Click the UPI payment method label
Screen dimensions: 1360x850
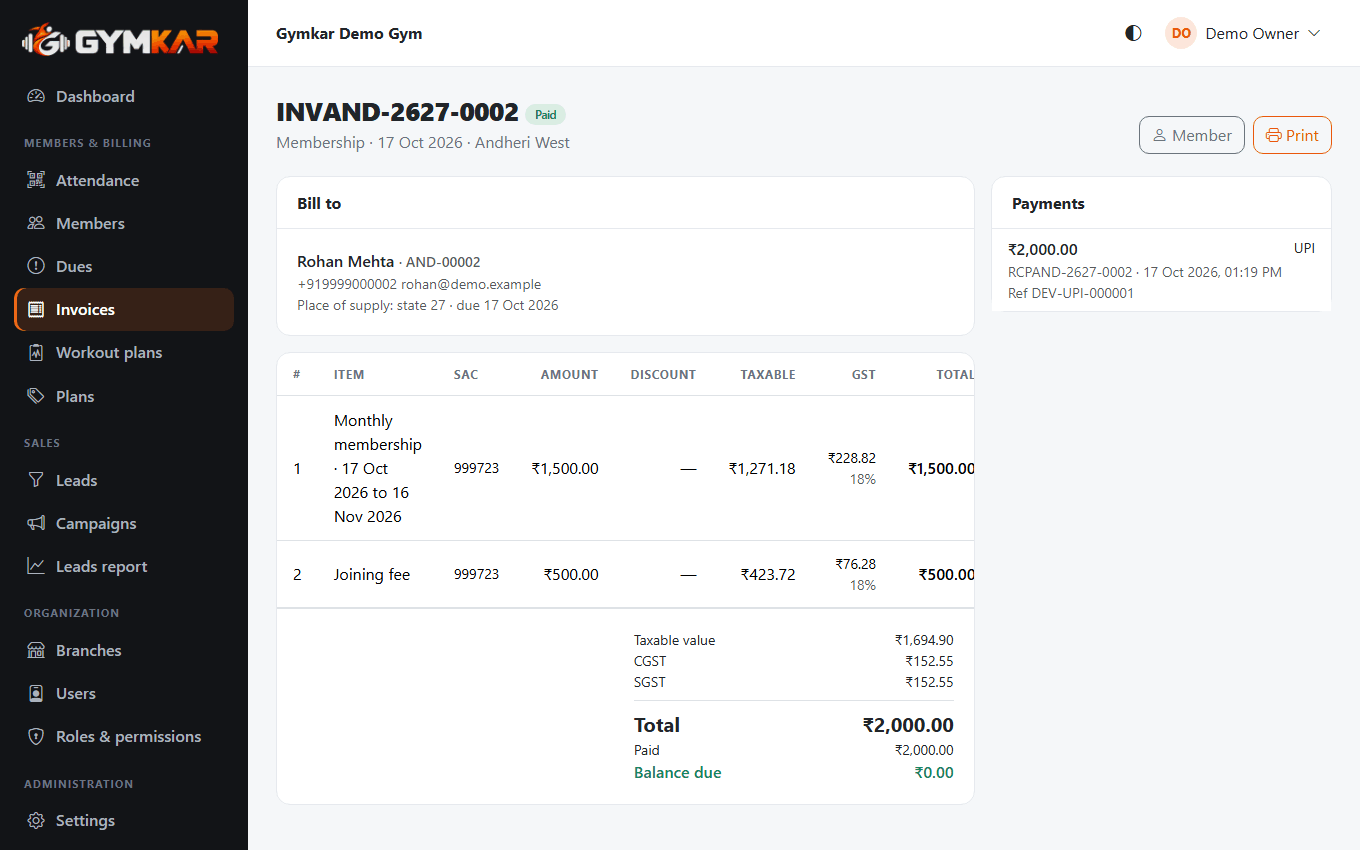coord(1304,249)
